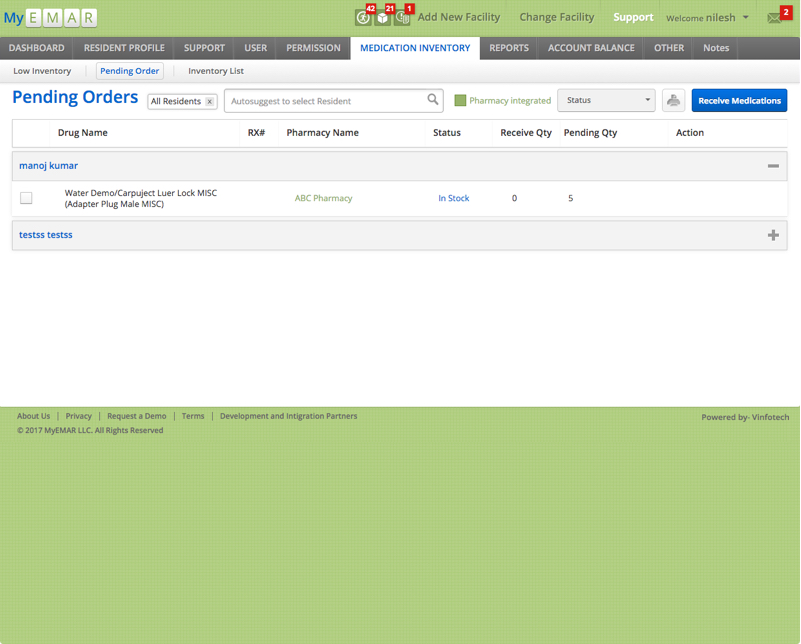Click the MyEMAR logo
Image resolution: width=801 pixels, height=644 pixels.
pos(50,18)
